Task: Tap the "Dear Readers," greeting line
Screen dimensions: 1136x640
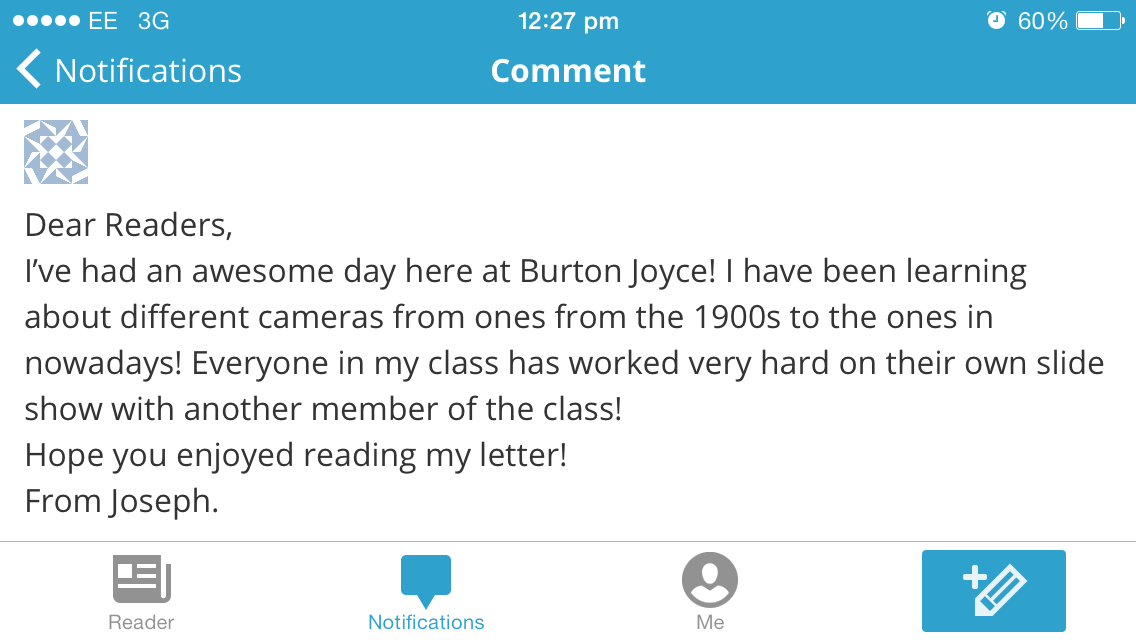Action: pyautogui.click(x=128, y=225)
